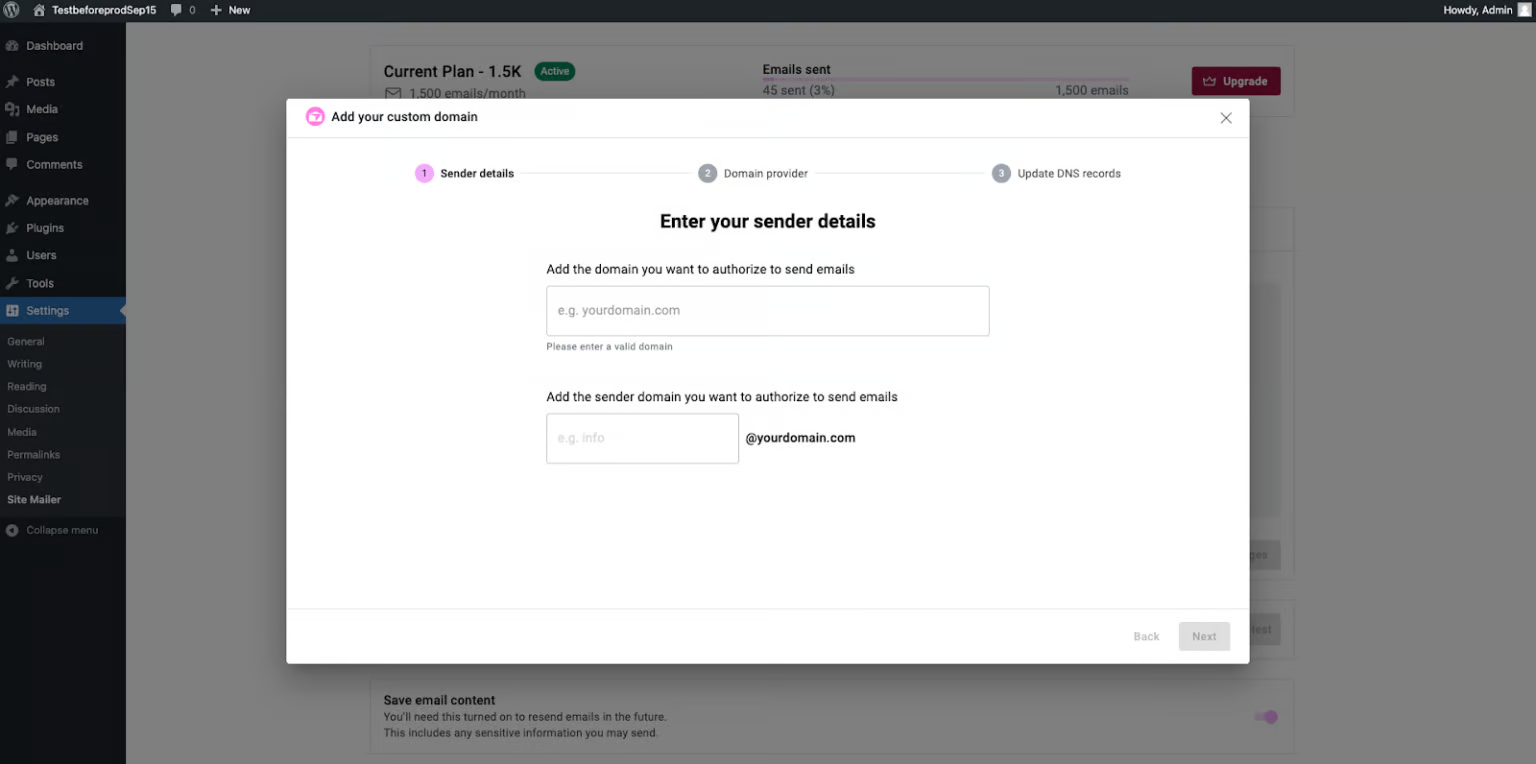Click the WordPress logo icon
The width and height of the screenshot is (1536, 764).
click(x=11, y=10)
